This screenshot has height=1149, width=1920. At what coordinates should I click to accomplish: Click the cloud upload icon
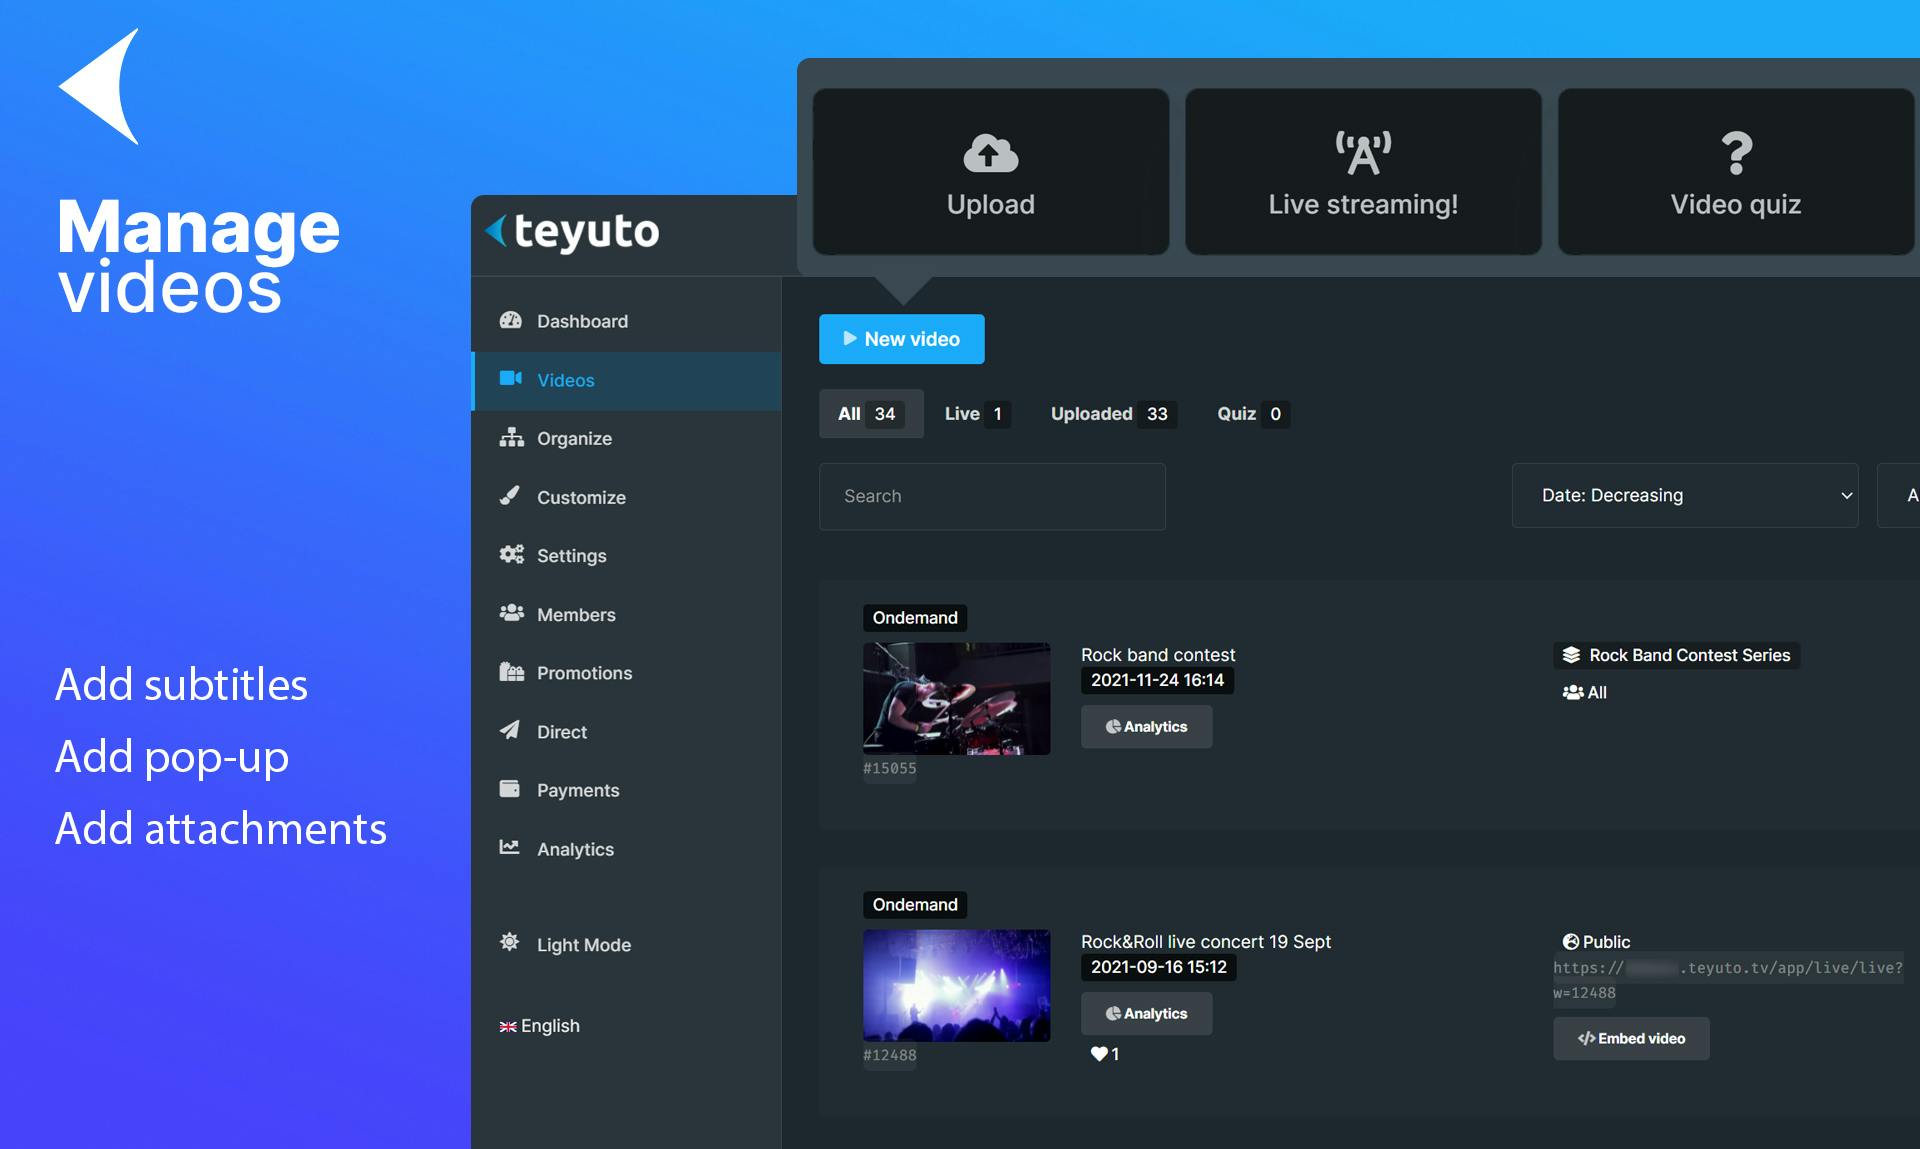pyautogui.click(x=990, y=153)
